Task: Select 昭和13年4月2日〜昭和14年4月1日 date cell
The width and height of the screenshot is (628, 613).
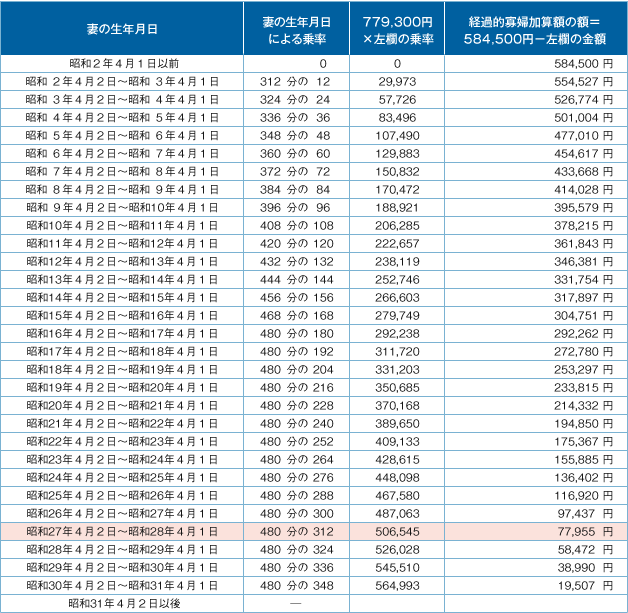Action: coord(122,280)
